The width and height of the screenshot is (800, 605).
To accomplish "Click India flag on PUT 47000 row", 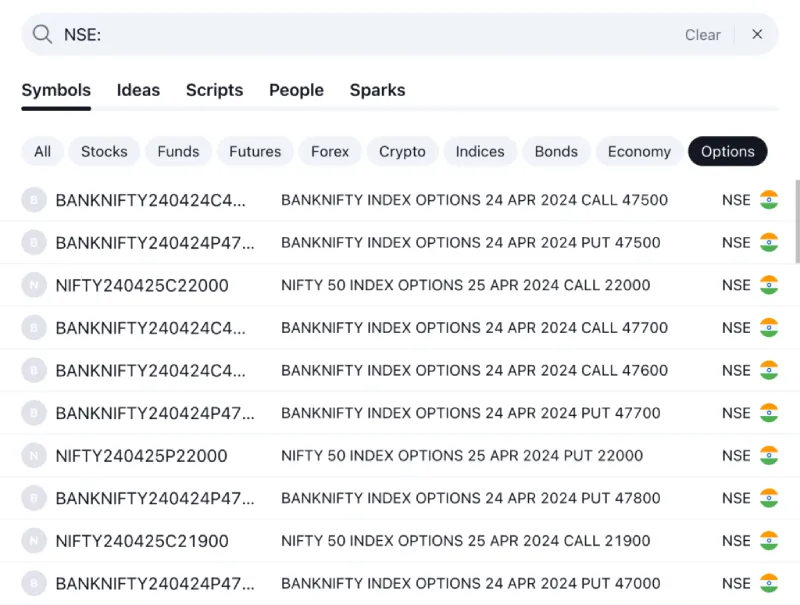I will (769, 583).
